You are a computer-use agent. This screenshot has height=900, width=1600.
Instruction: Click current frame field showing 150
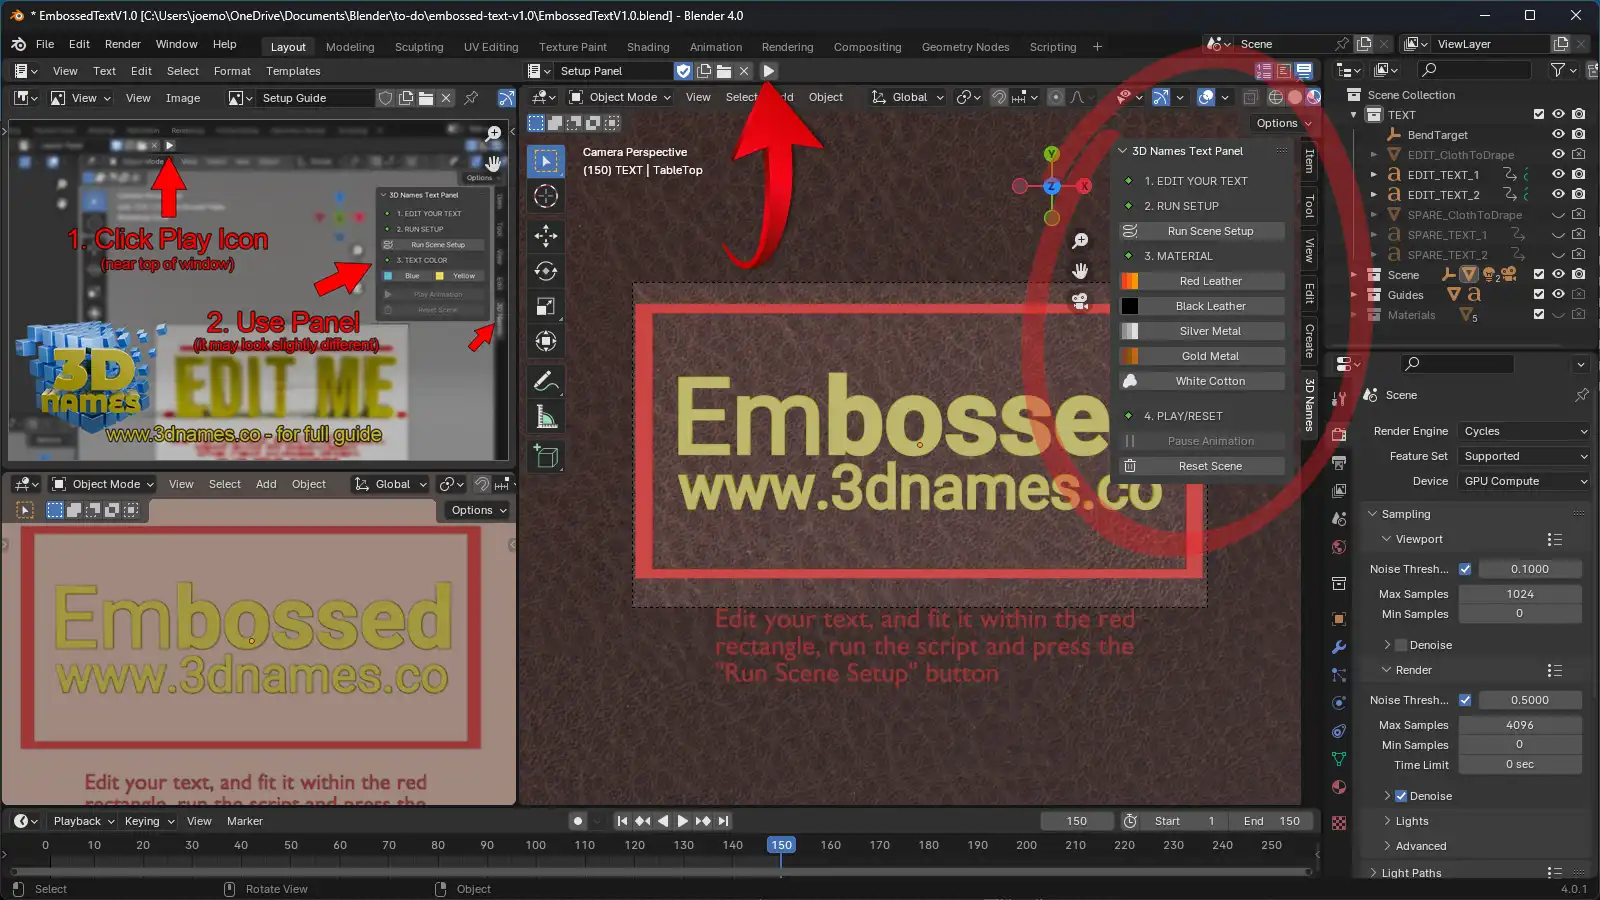coord(1077,821)
